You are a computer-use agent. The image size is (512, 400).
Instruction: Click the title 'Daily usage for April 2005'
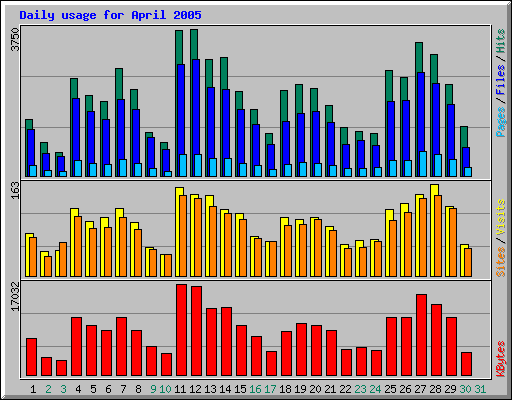[110, 16]
